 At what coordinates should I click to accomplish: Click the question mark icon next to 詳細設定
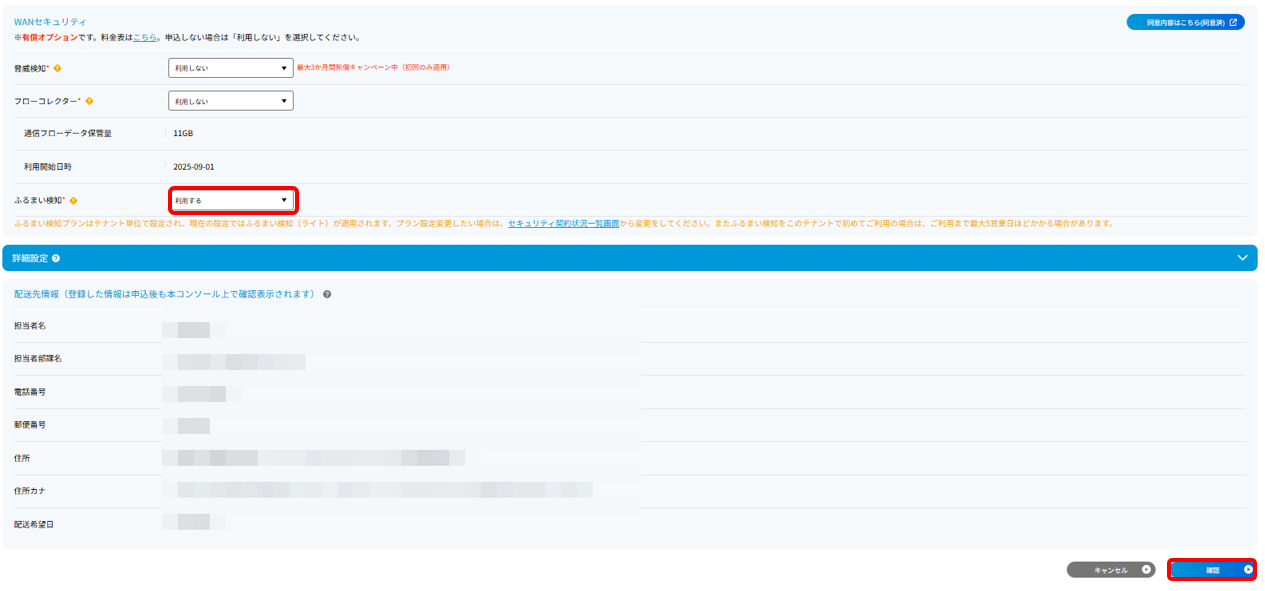[57, 258]
